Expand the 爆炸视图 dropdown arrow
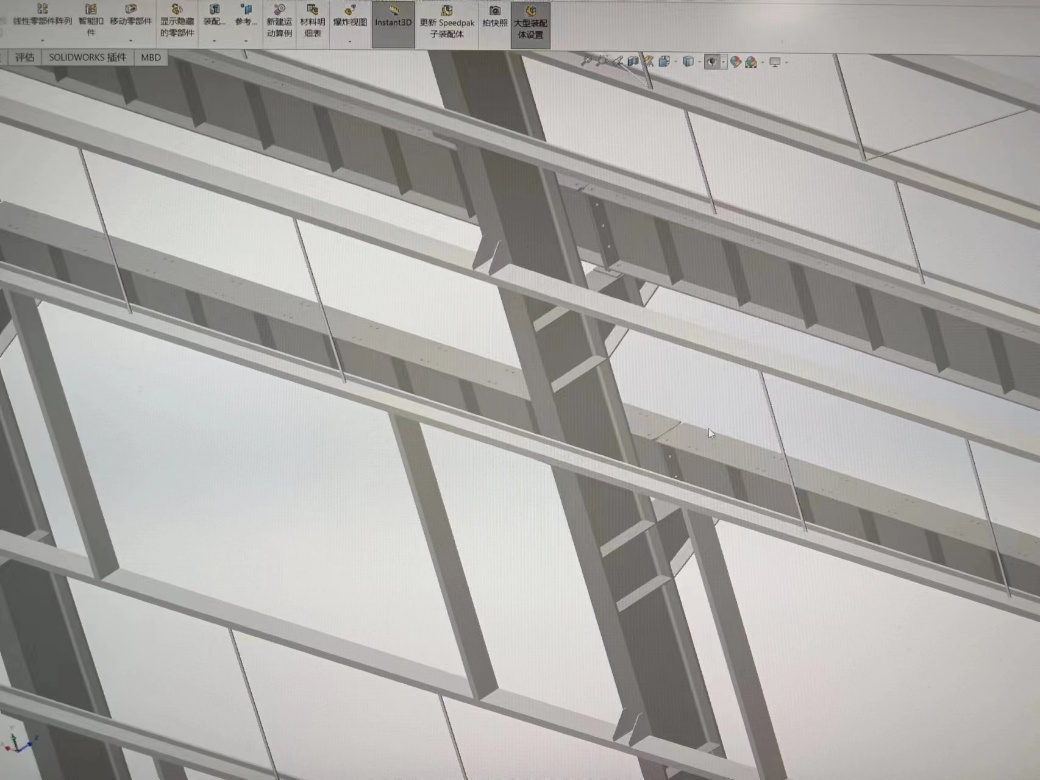 coord(350,42)
